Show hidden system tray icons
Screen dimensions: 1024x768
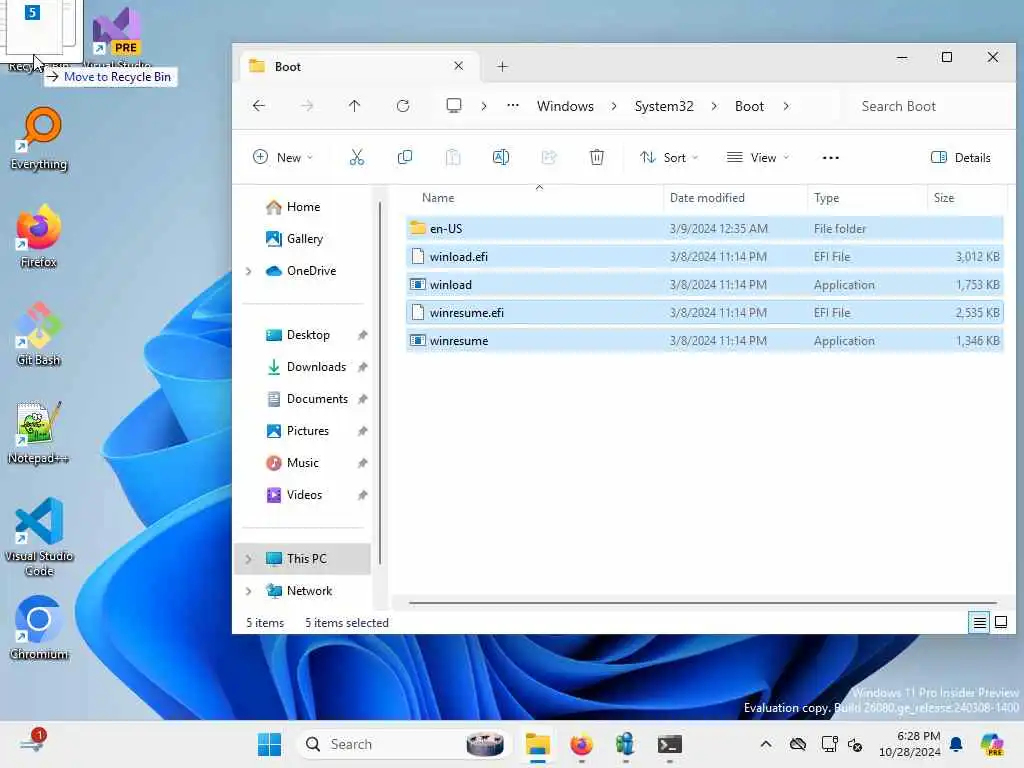tap(766, 744)
